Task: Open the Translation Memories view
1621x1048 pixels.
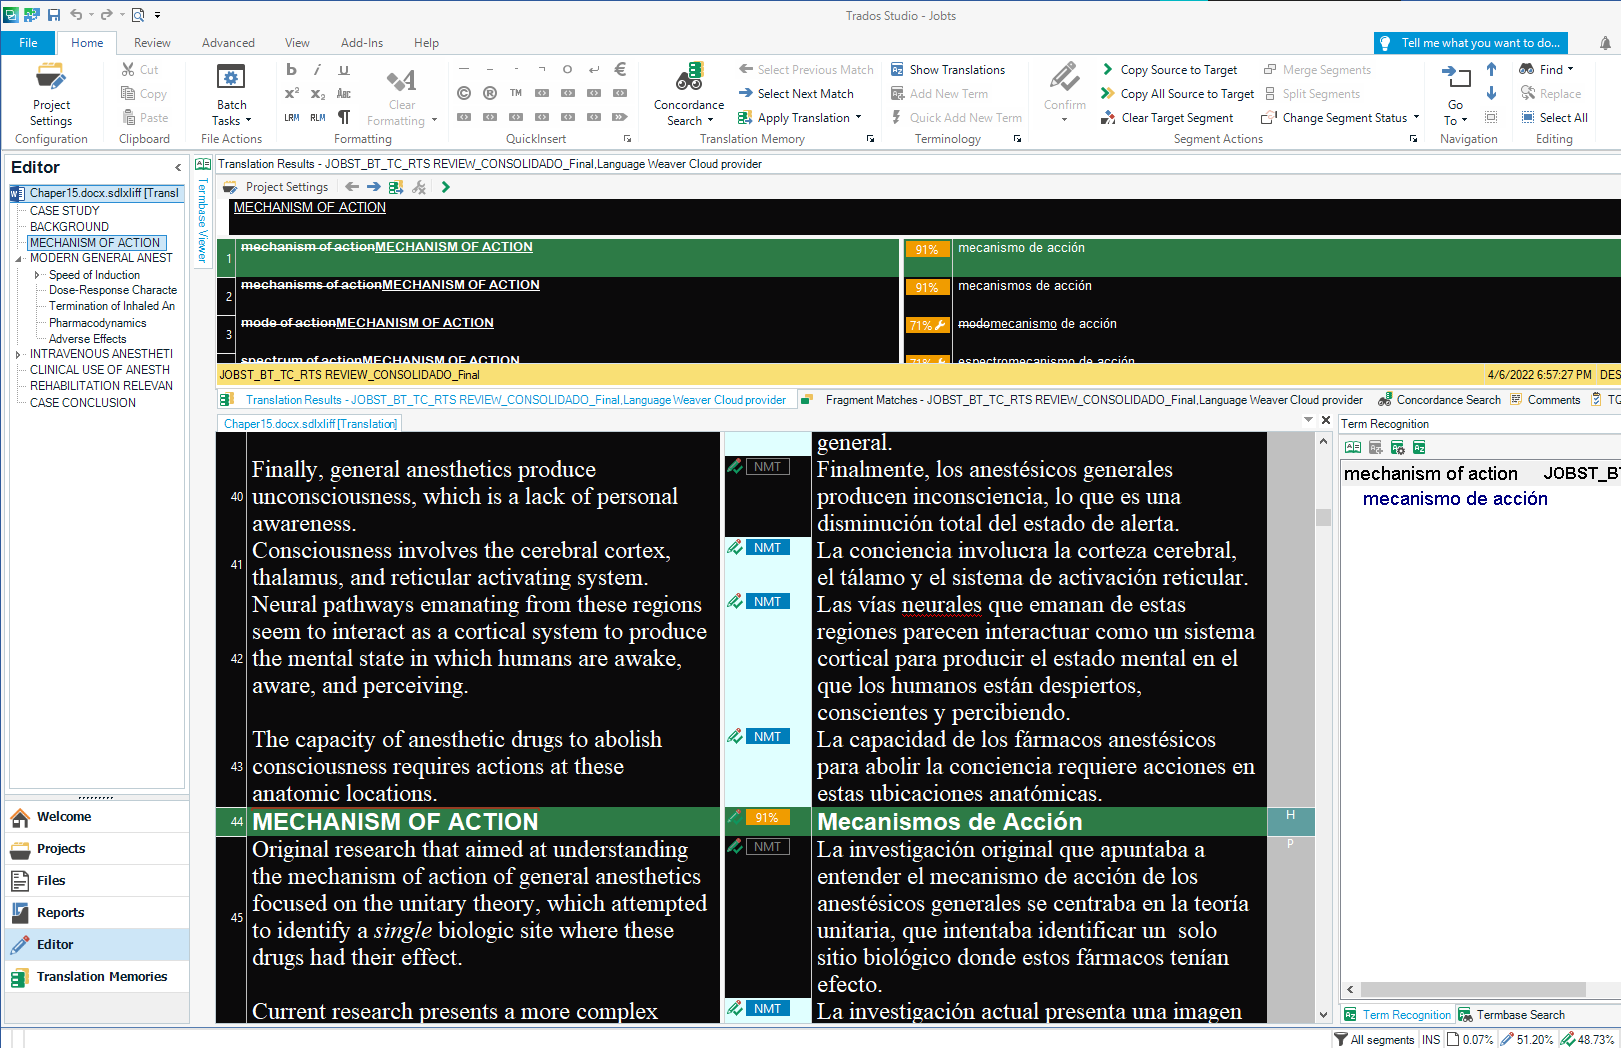Action: click(x=101, y=977)
